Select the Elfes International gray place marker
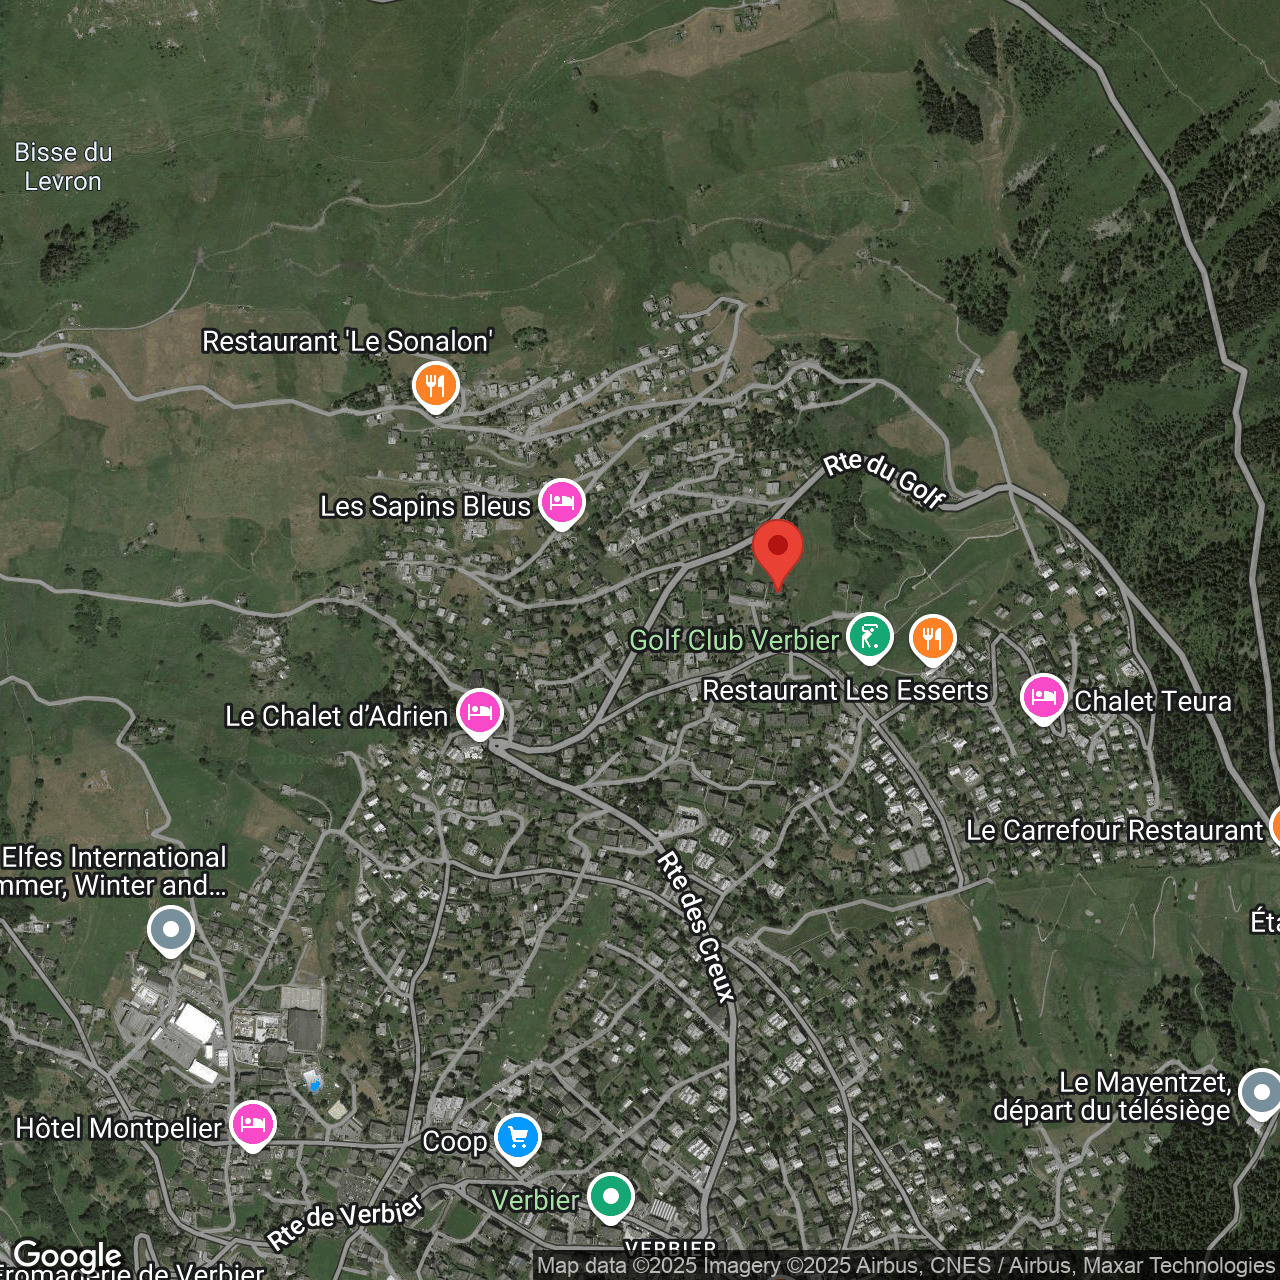 (x=171, y=930)
